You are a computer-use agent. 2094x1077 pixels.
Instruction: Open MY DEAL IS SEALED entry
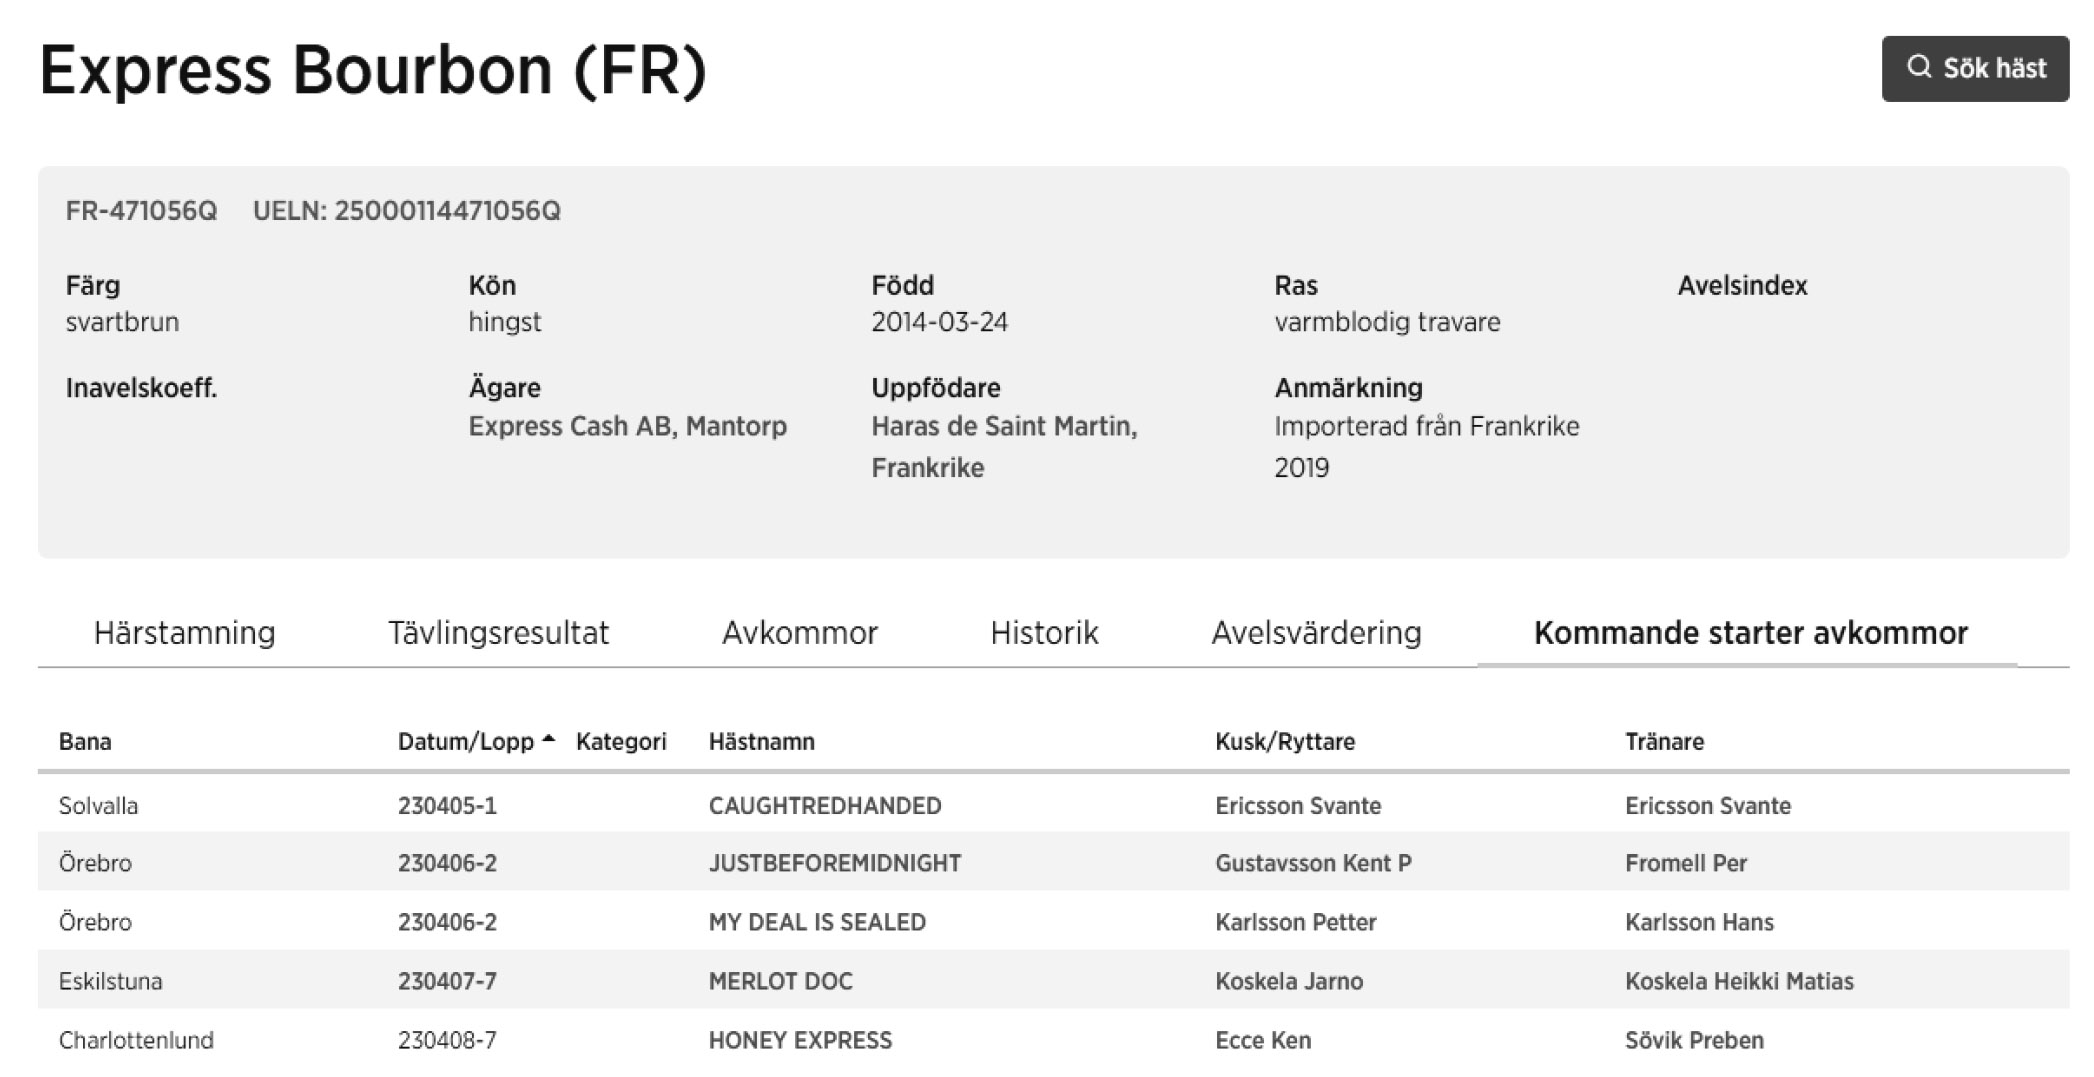[x=817, y=921]
